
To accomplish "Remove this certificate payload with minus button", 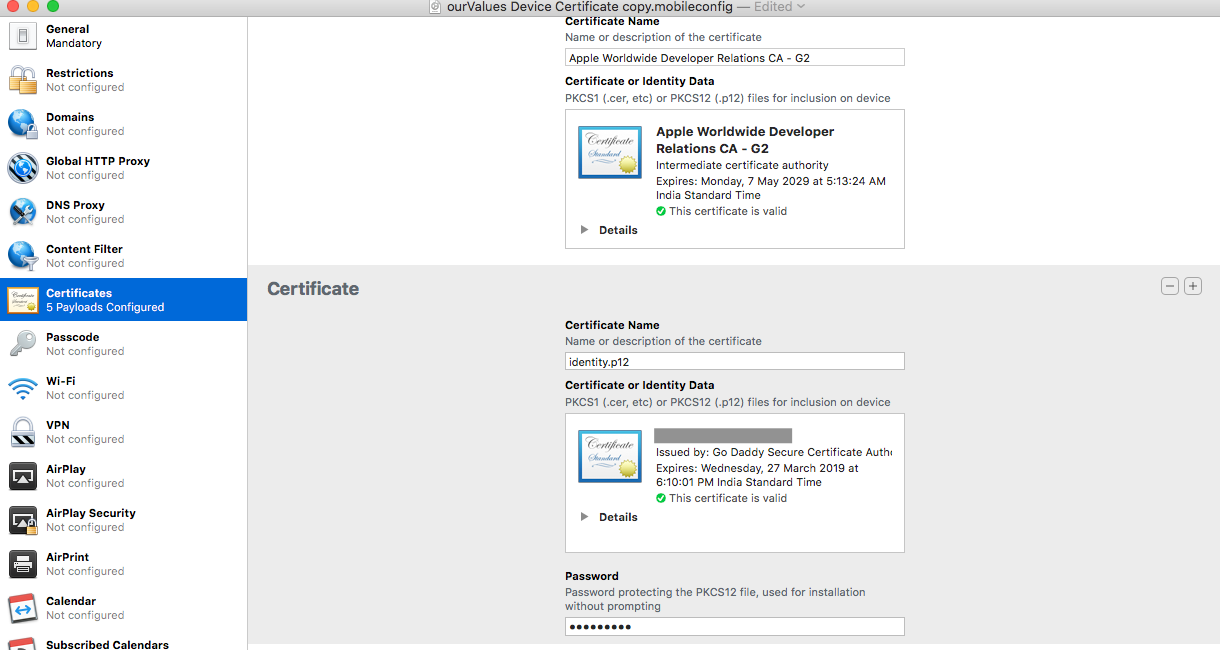I will pos(1169,287).
